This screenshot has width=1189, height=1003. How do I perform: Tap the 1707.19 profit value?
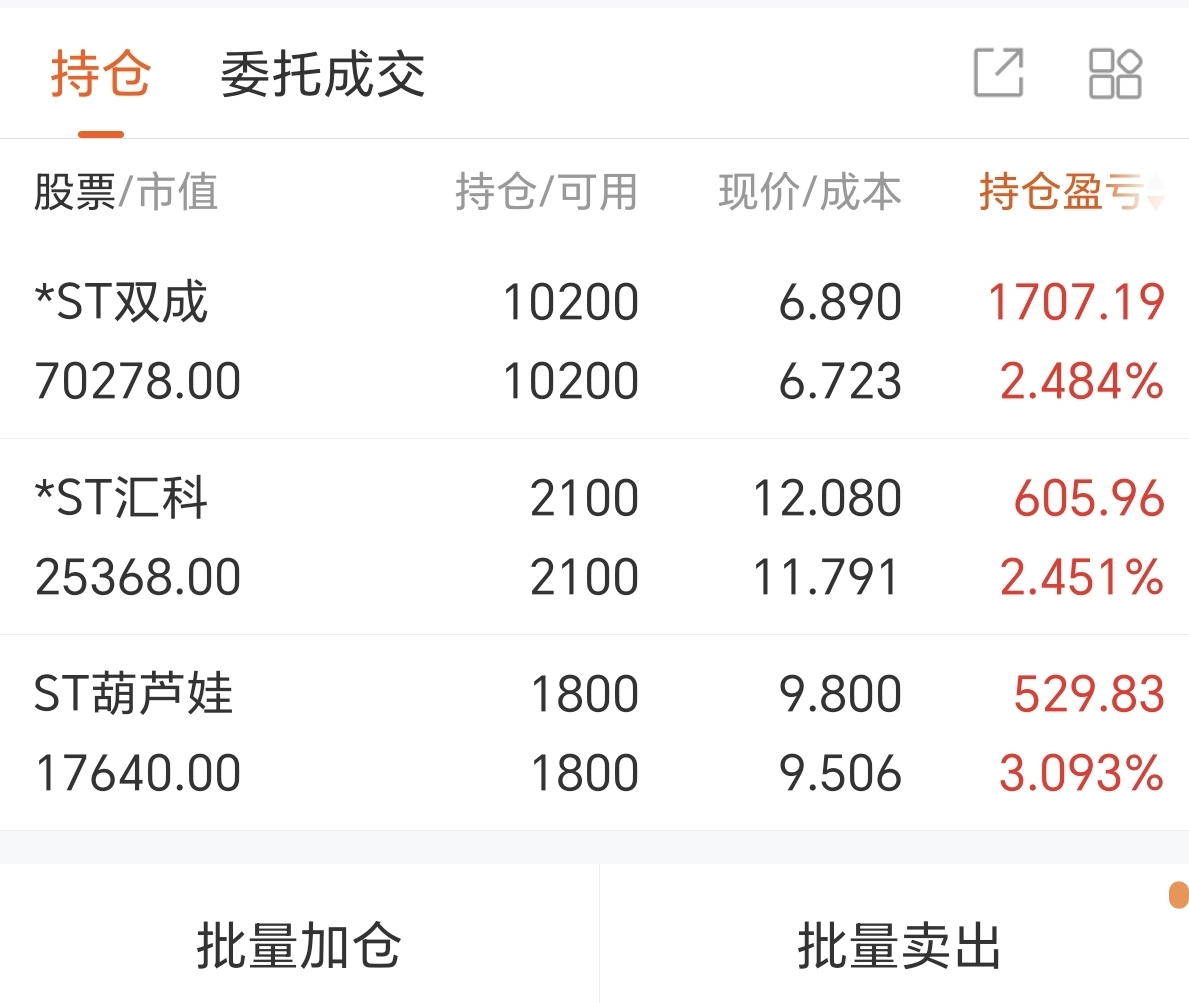pos(1076,302)
